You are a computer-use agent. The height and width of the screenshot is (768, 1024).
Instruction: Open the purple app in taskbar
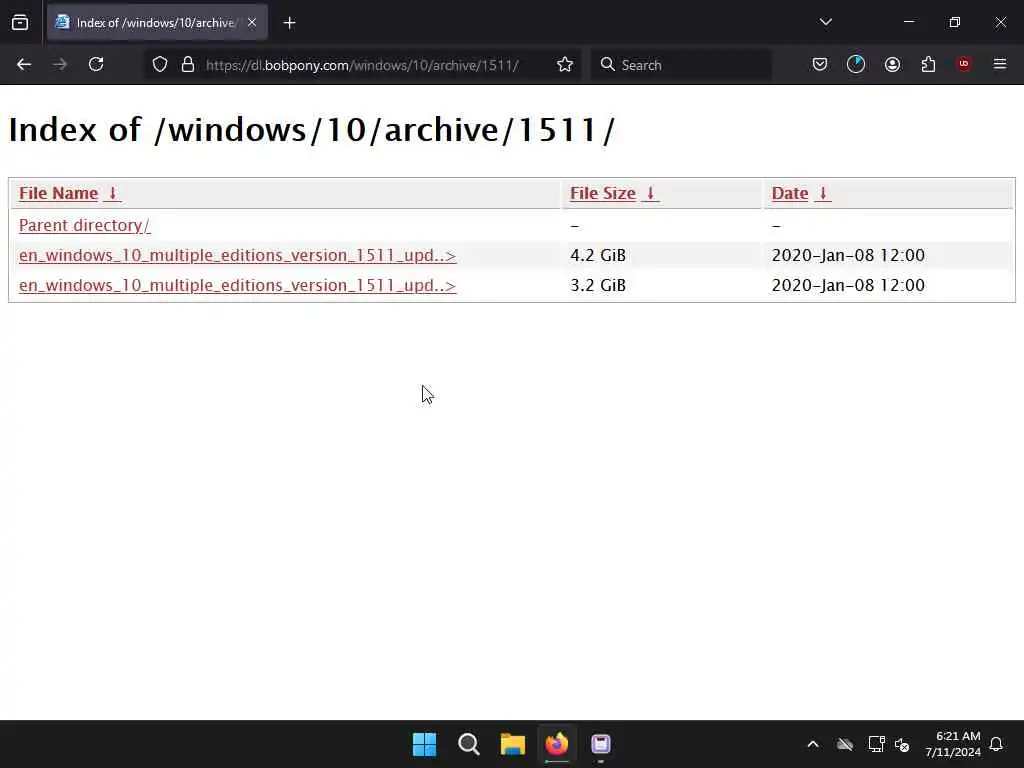point(601,744)
